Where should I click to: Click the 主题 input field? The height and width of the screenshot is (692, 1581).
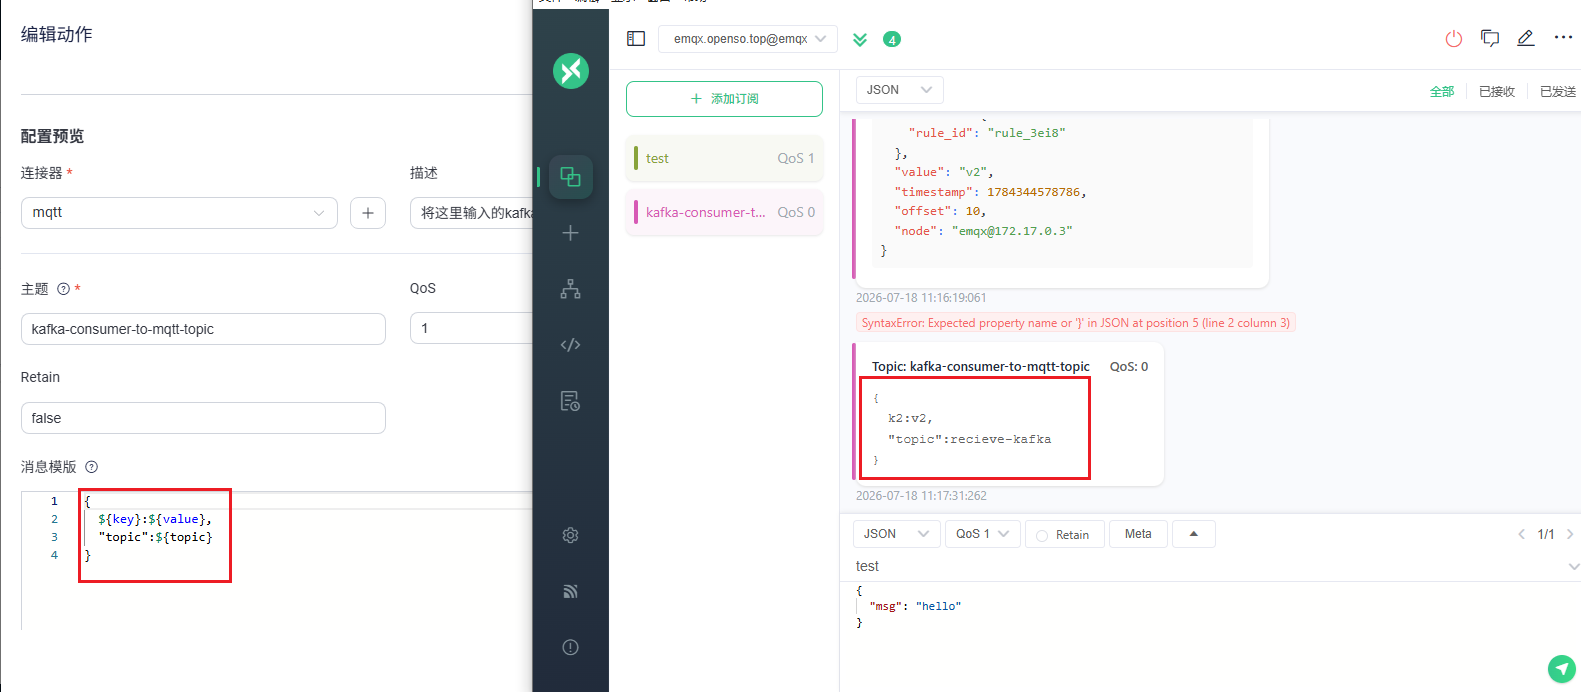tap(203, 329)
